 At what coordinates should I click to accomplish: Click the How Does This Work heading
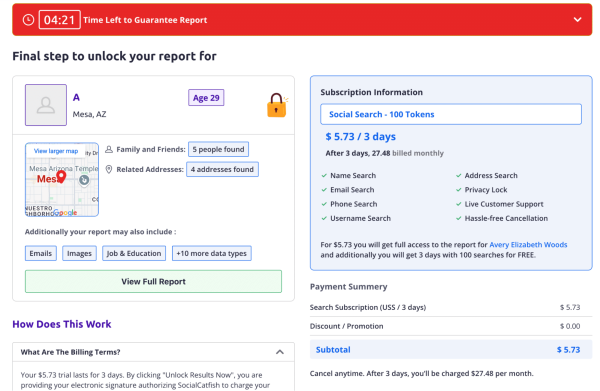point(62,324)
